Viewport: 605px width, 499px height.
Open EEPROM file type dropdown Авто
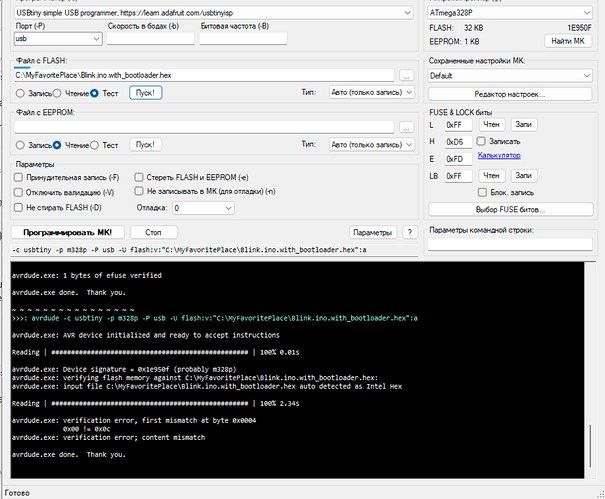tap(372, 145)
